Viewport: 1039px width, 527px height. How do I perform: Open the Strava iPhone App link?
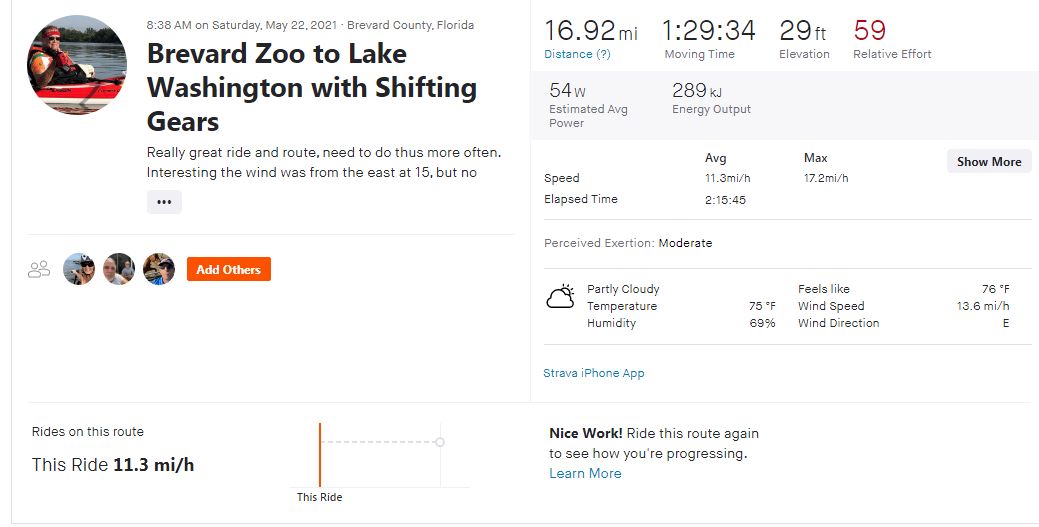(x=594, y=373)
